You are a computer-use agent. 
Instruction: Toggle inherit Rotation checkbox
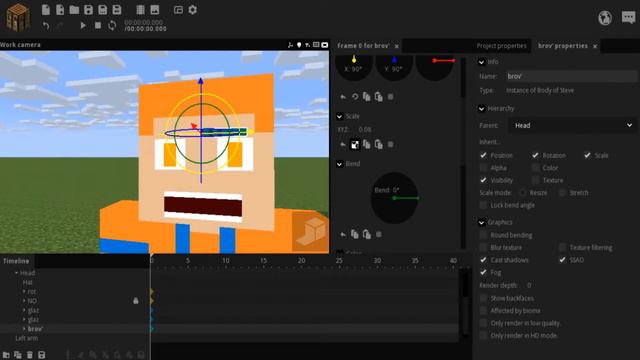535,155
